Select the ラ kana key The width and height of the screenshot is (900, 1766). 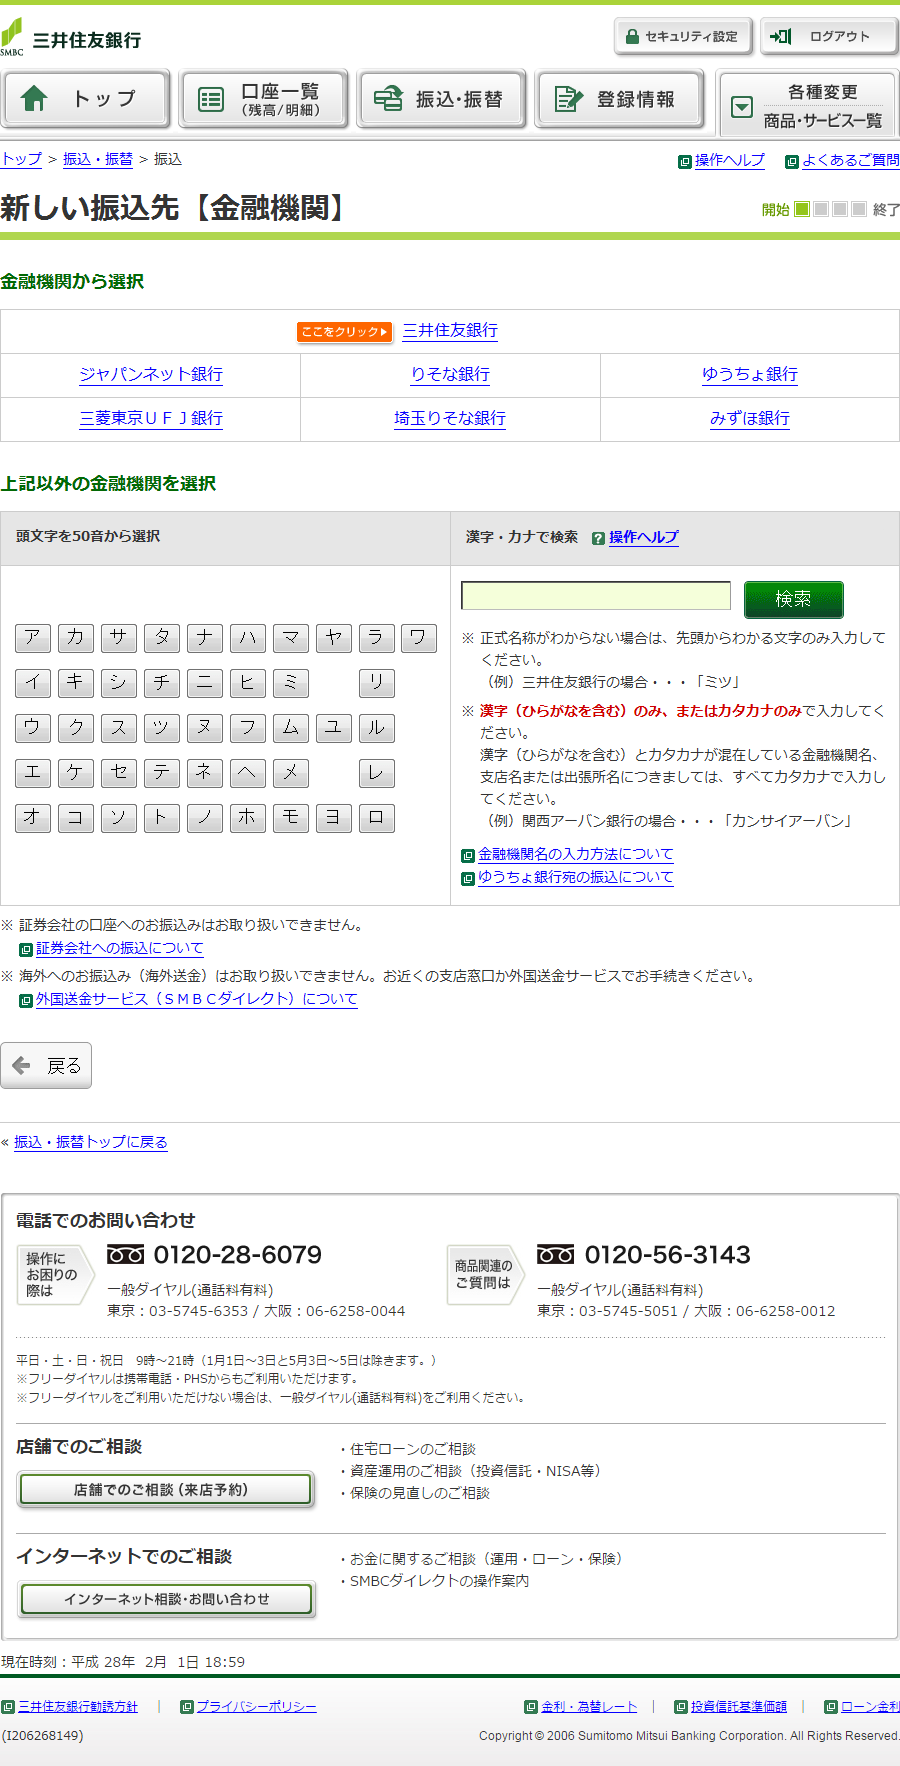[377, 638]
